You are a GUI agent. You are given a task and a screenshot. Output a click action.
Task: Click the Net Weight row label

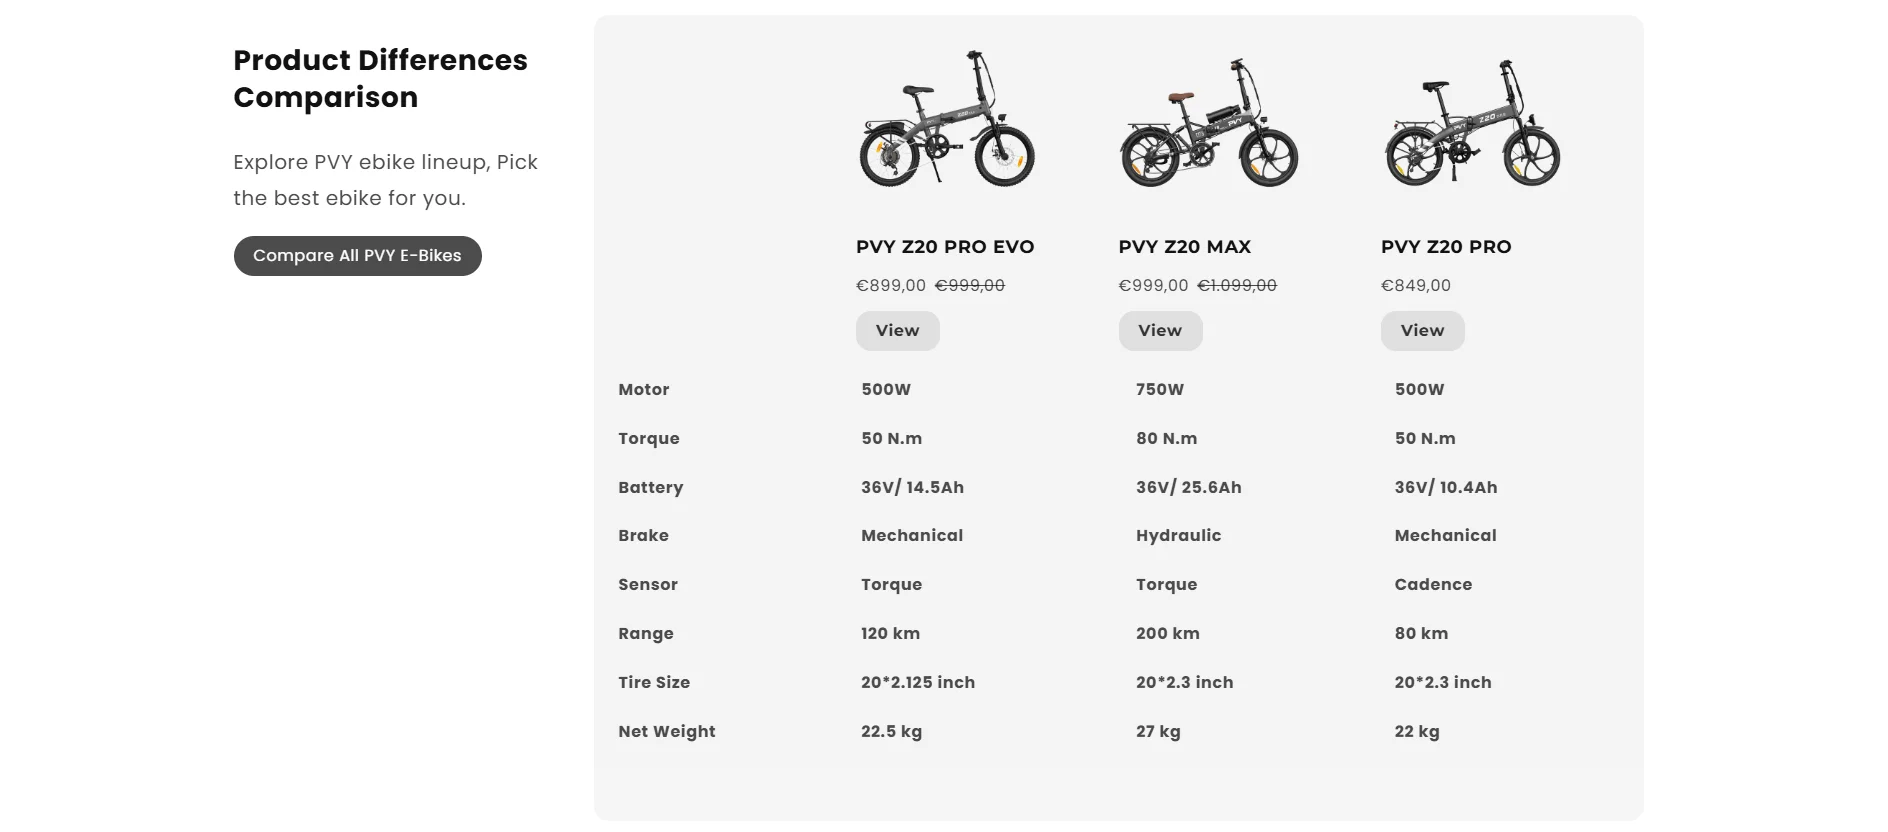click(x=666, y=732)
